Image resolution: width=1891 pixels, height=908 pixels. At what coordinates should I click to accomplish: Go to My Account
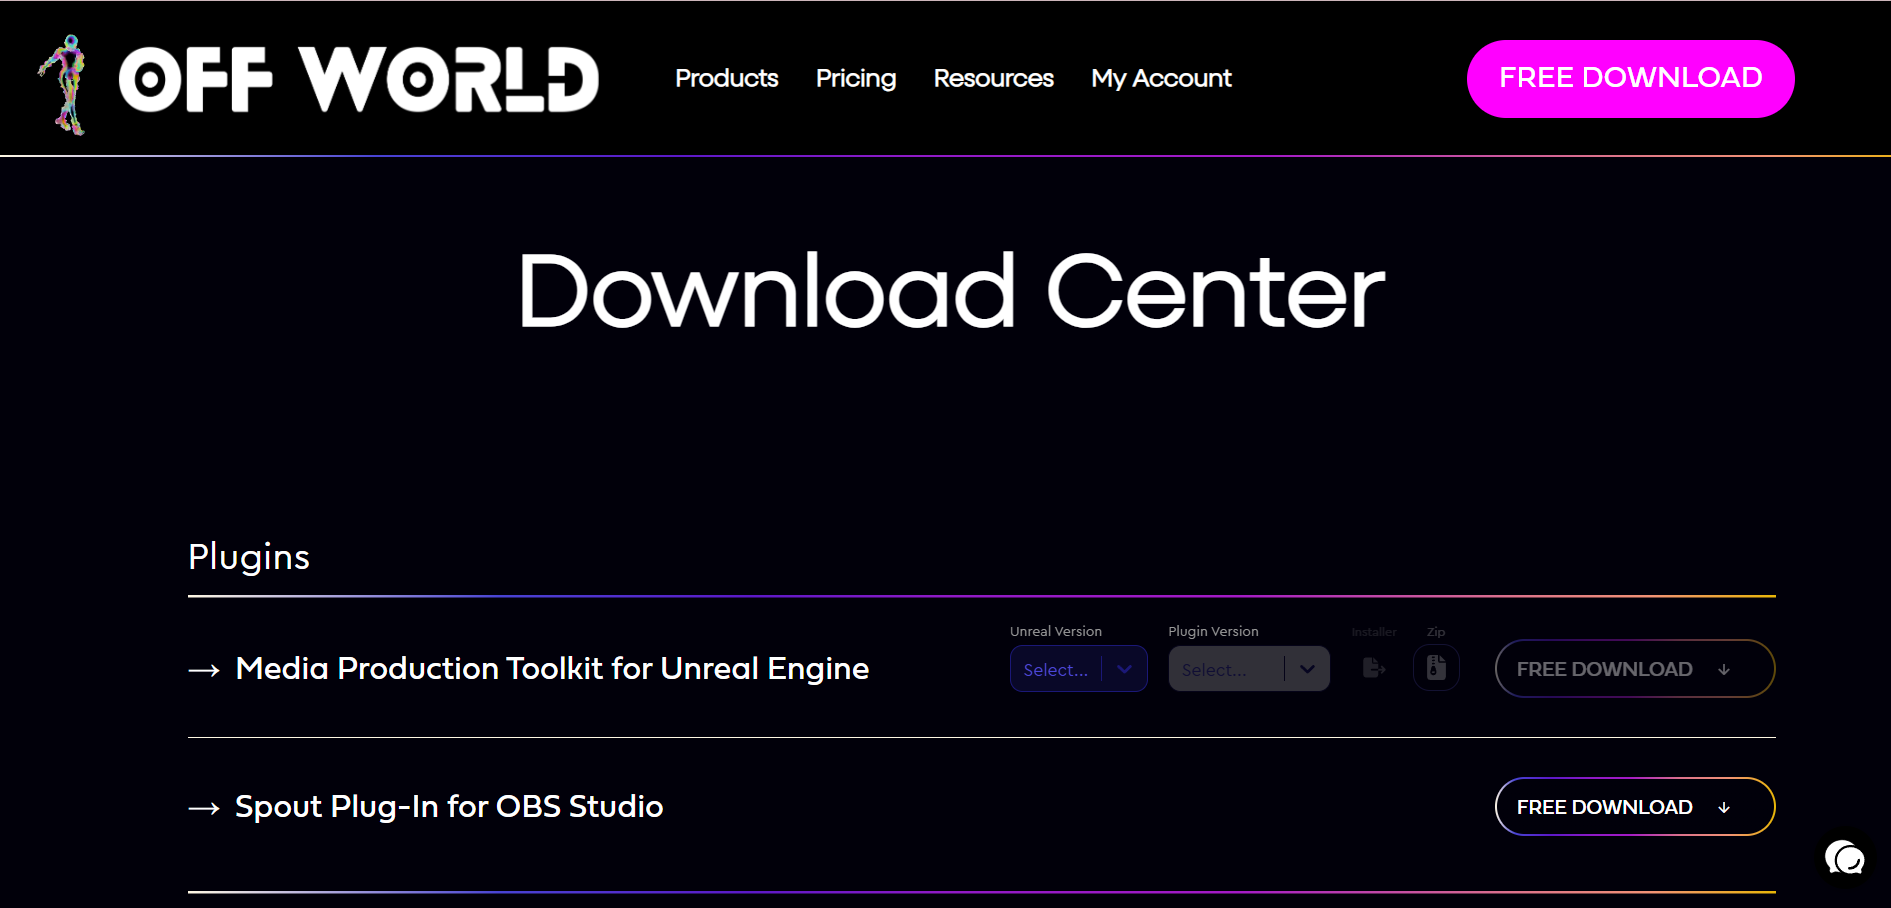tap(1162, 78)
